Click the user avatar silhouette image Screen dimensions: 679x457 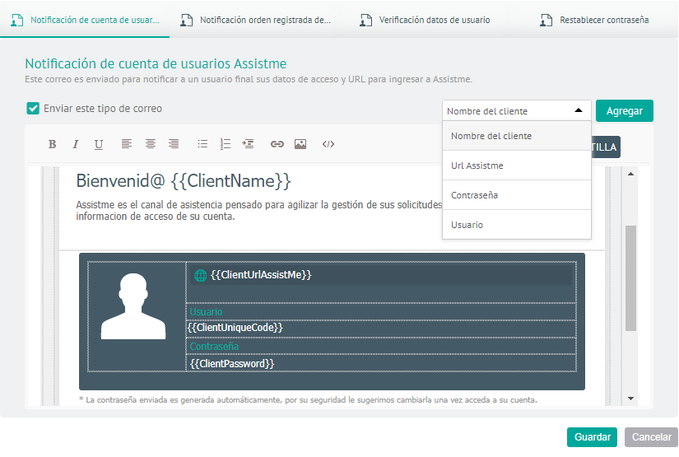coord(133,306)
